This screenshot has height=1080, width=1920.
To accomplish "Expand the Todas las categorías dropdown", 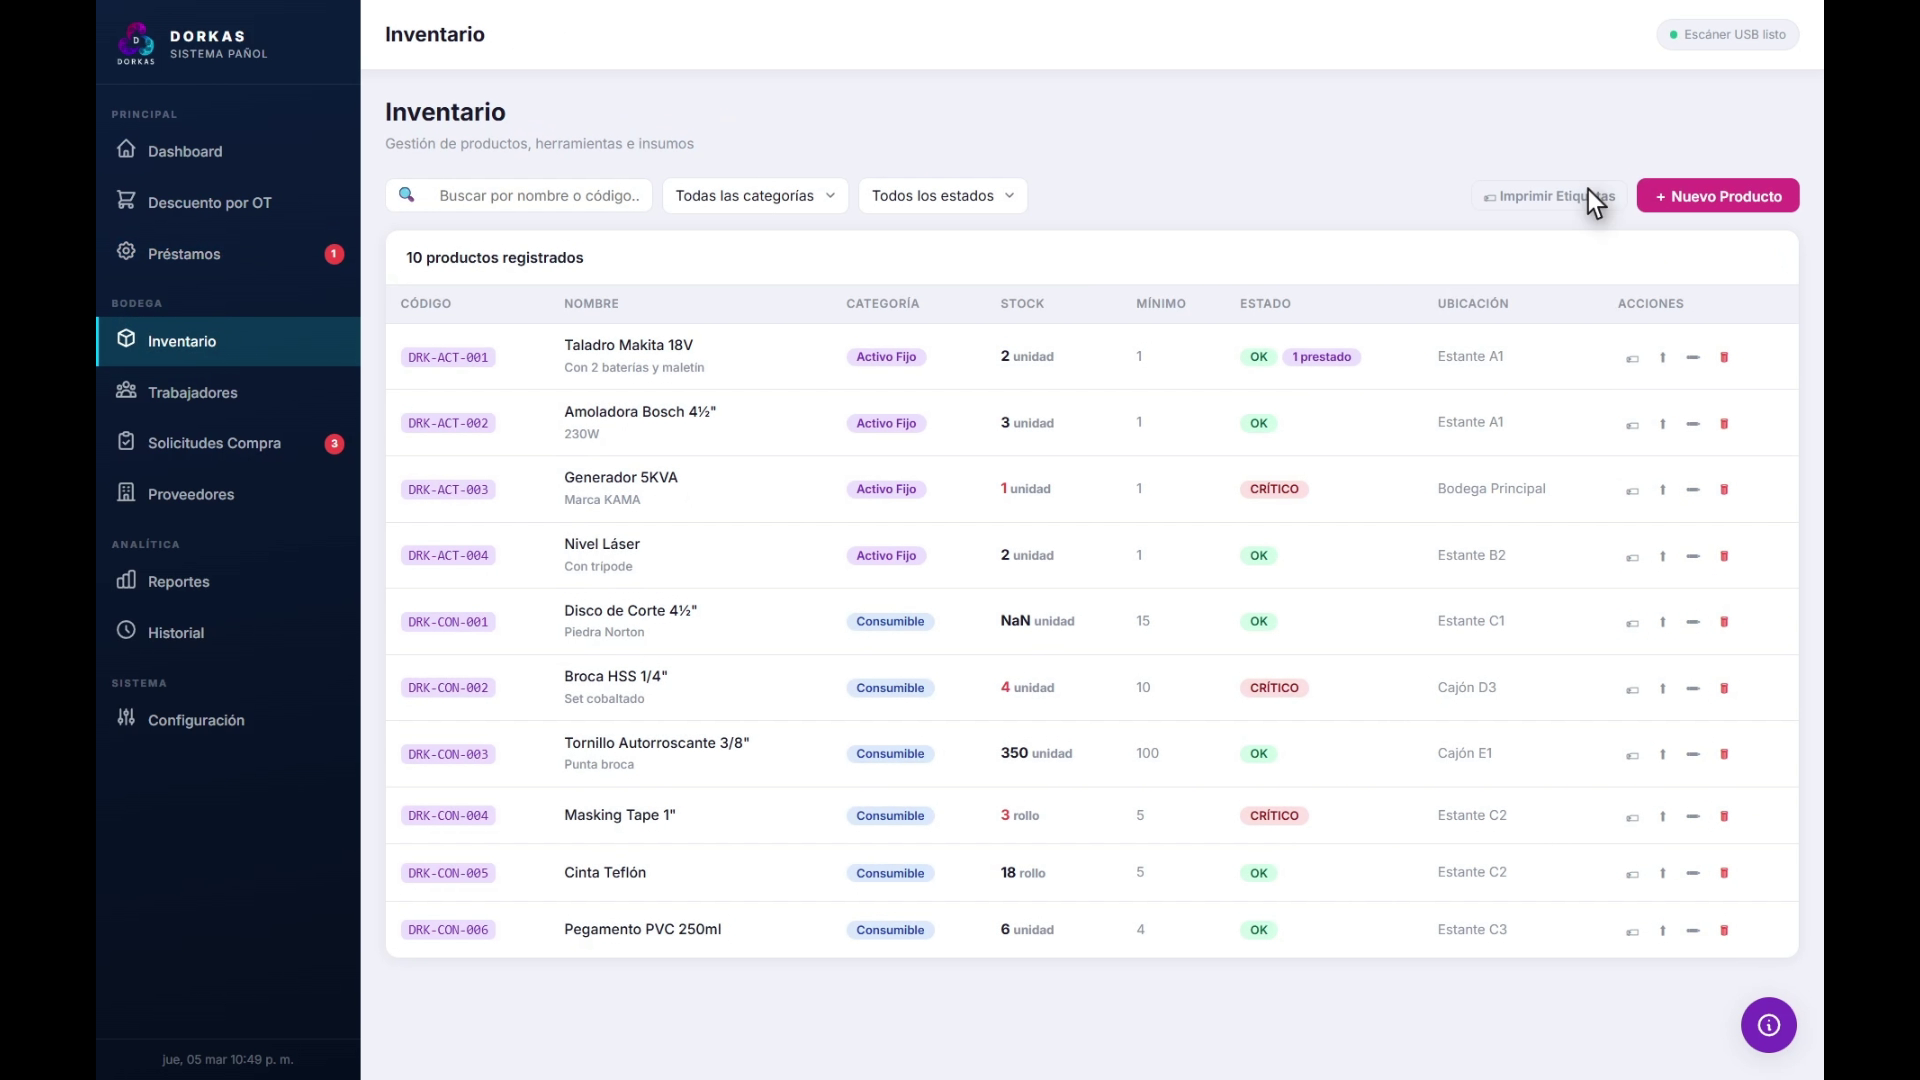I will [755, 196].
